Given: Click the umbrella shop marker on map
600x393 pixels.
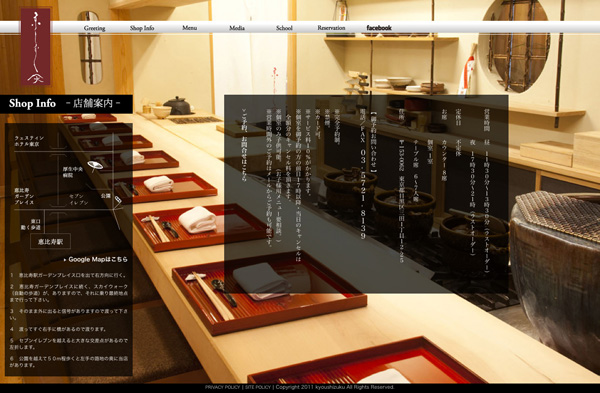Looking at the screenshot, I should point(95,165).
